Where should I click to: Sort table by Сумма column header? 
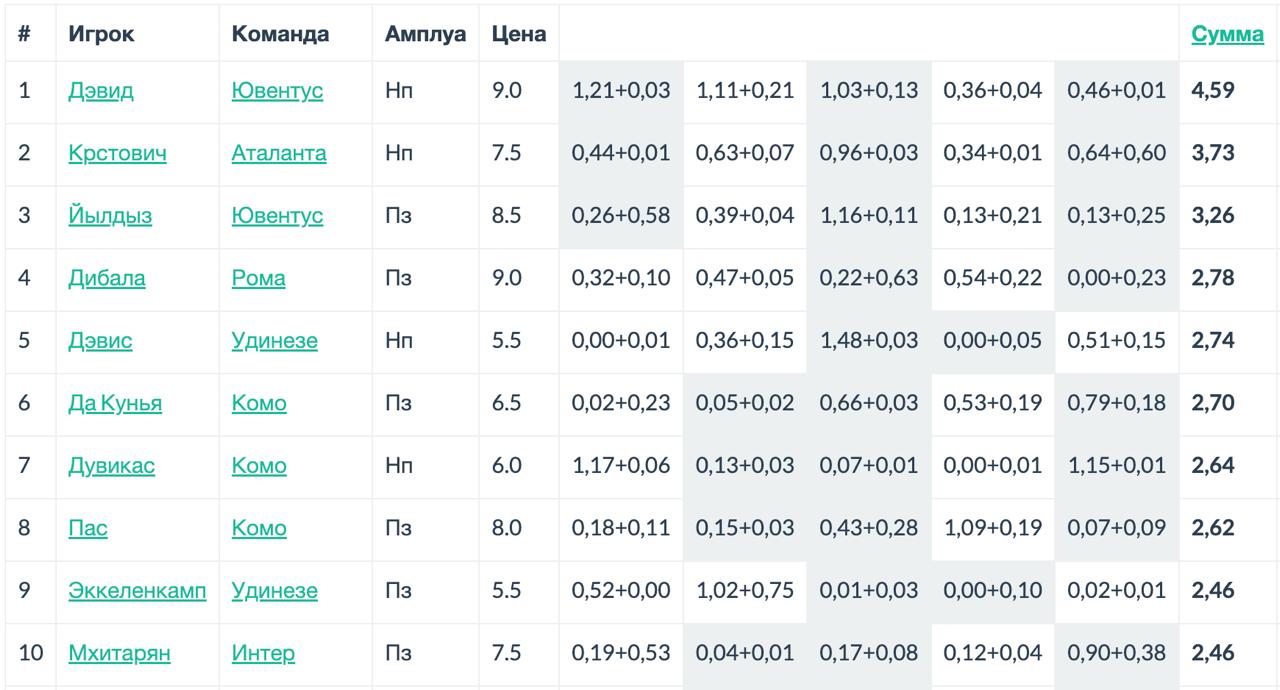(x=1227, y=34)
